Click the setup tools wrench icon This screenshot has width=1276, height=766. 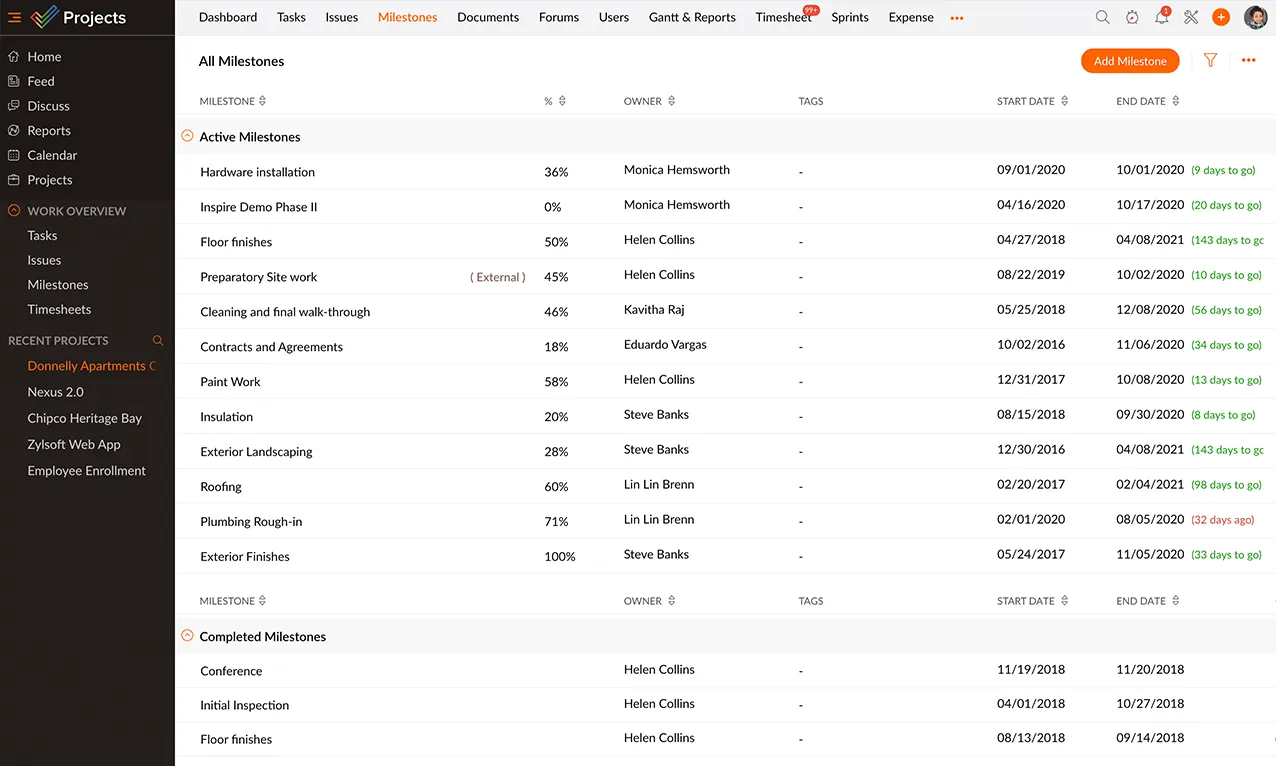tap(1190, 17)
